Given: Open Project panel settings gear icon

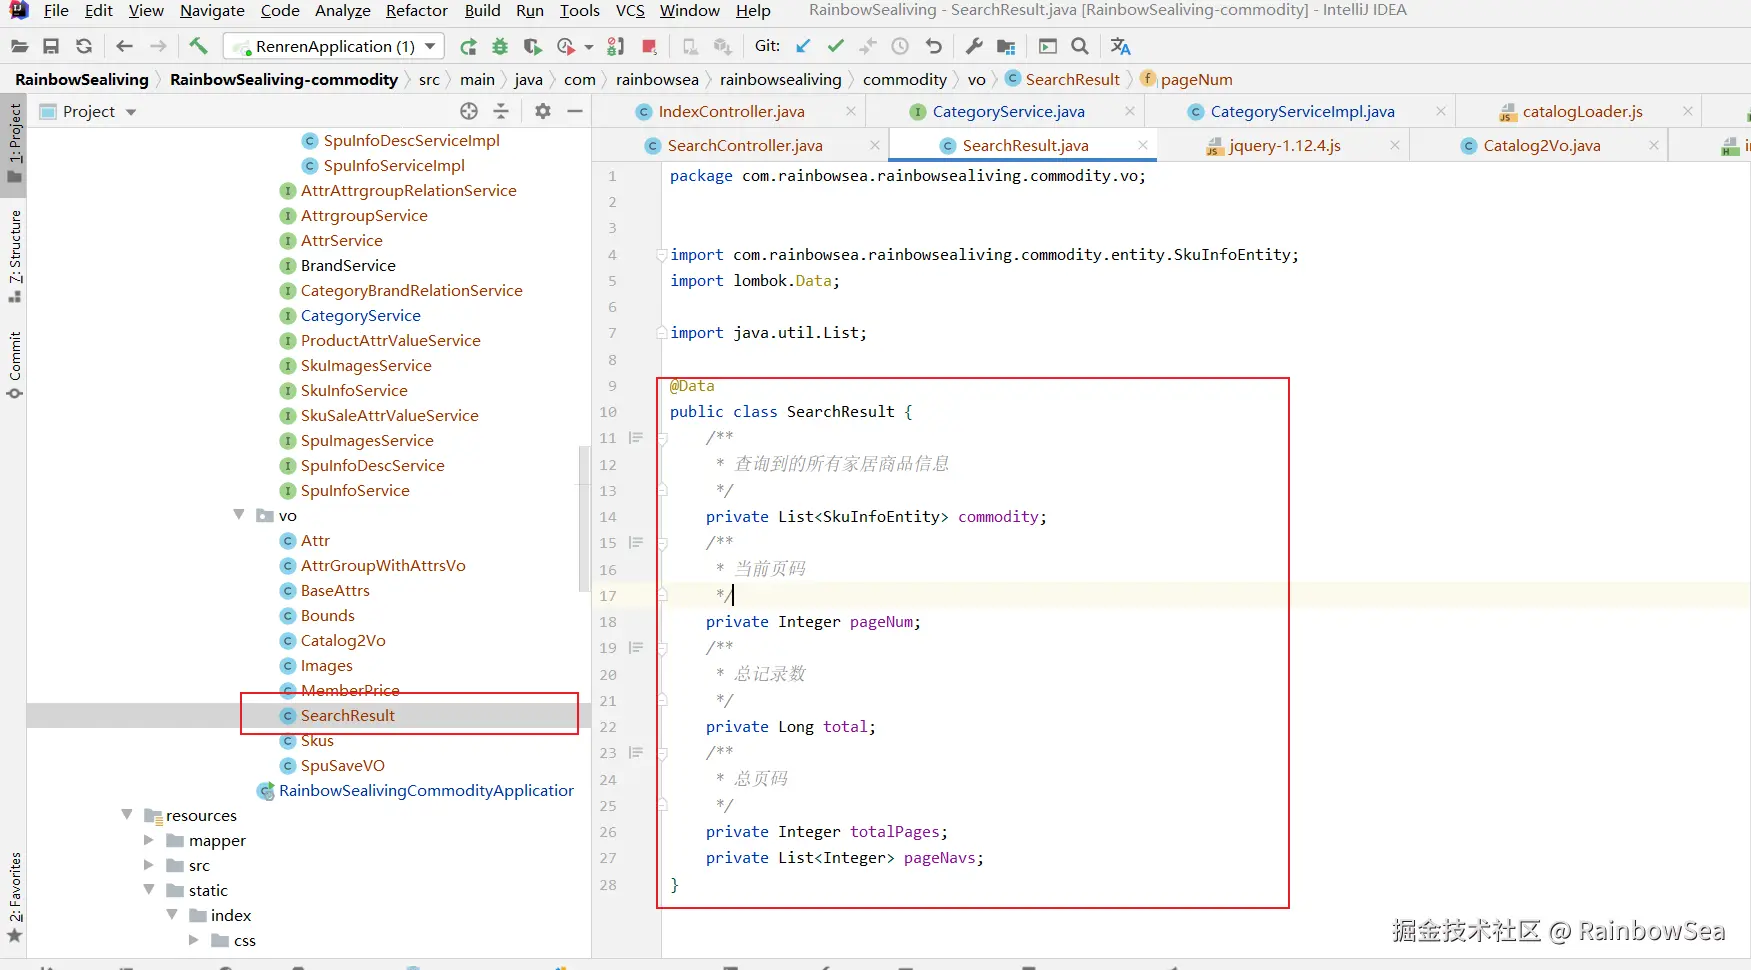Looking at the screenshot, I should click(543, 111).
